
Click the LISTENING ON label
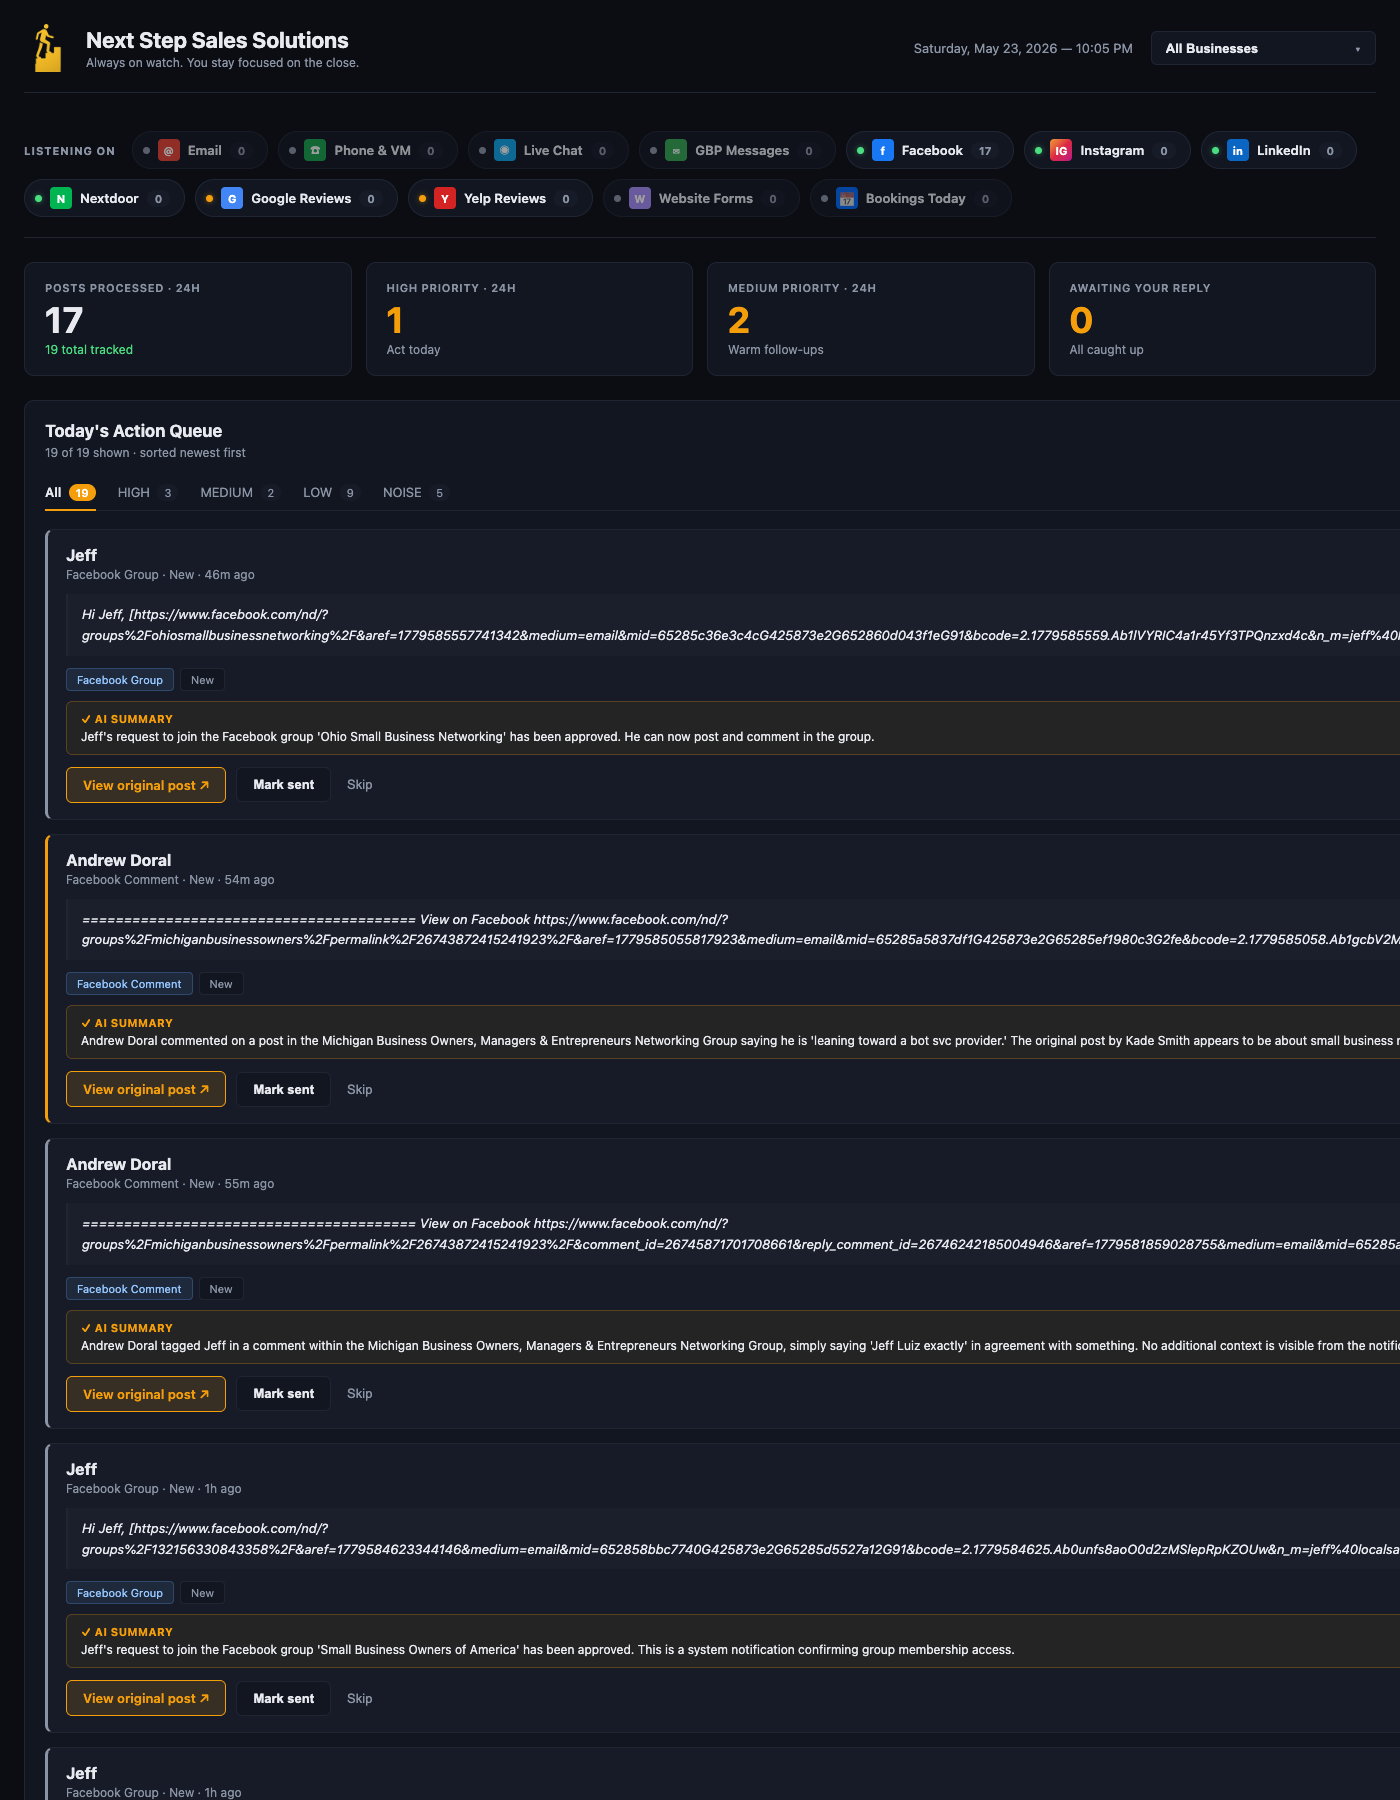click(x=70, y=151)
